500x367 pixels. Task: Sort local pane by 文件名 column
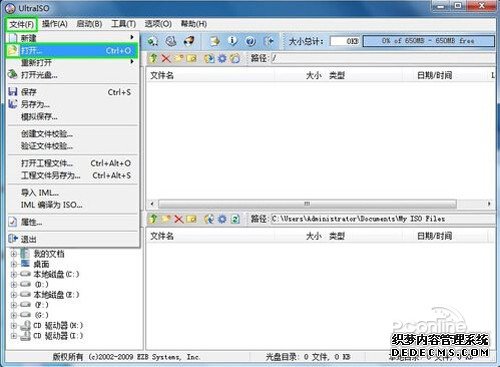tap(211, 236)
